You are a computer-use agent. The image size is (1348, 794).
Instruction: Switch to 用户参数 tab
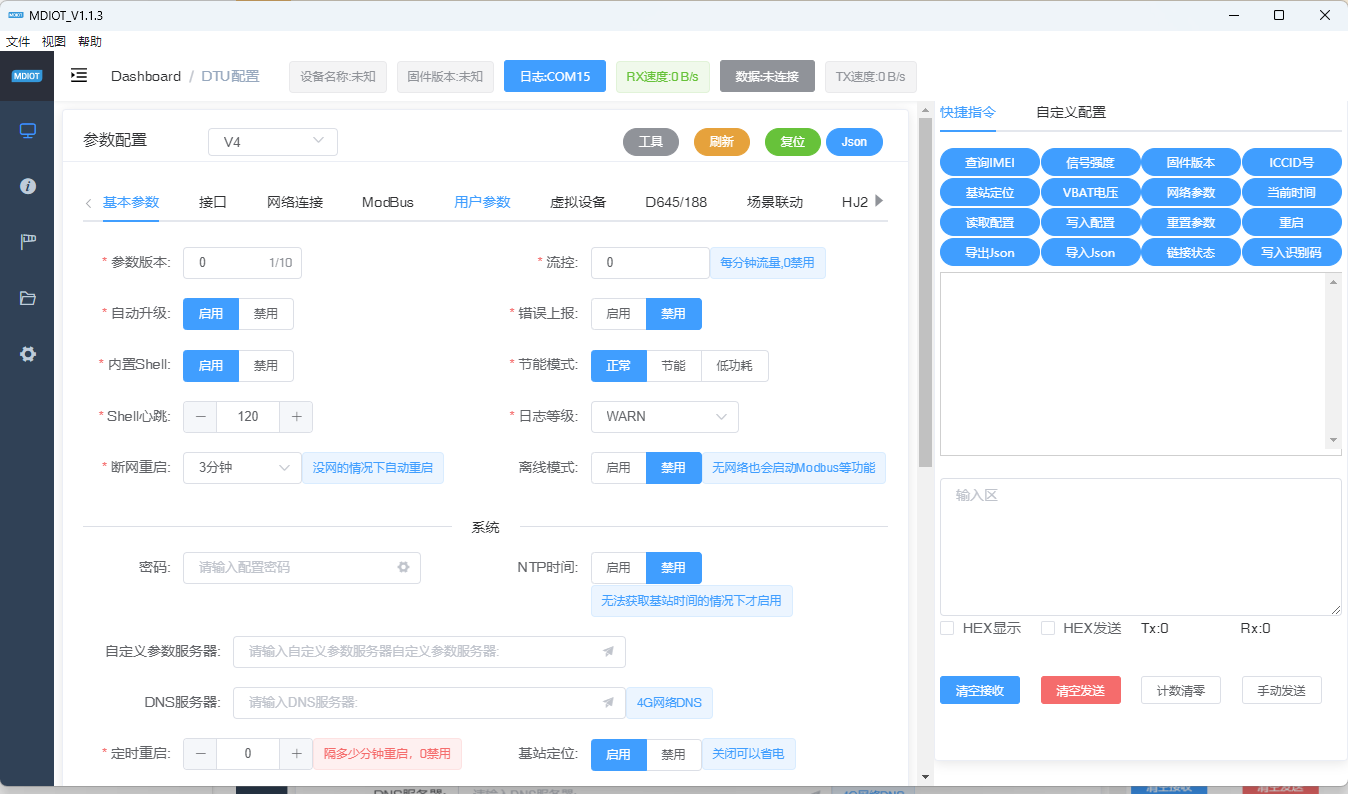(x=482, y=202)
